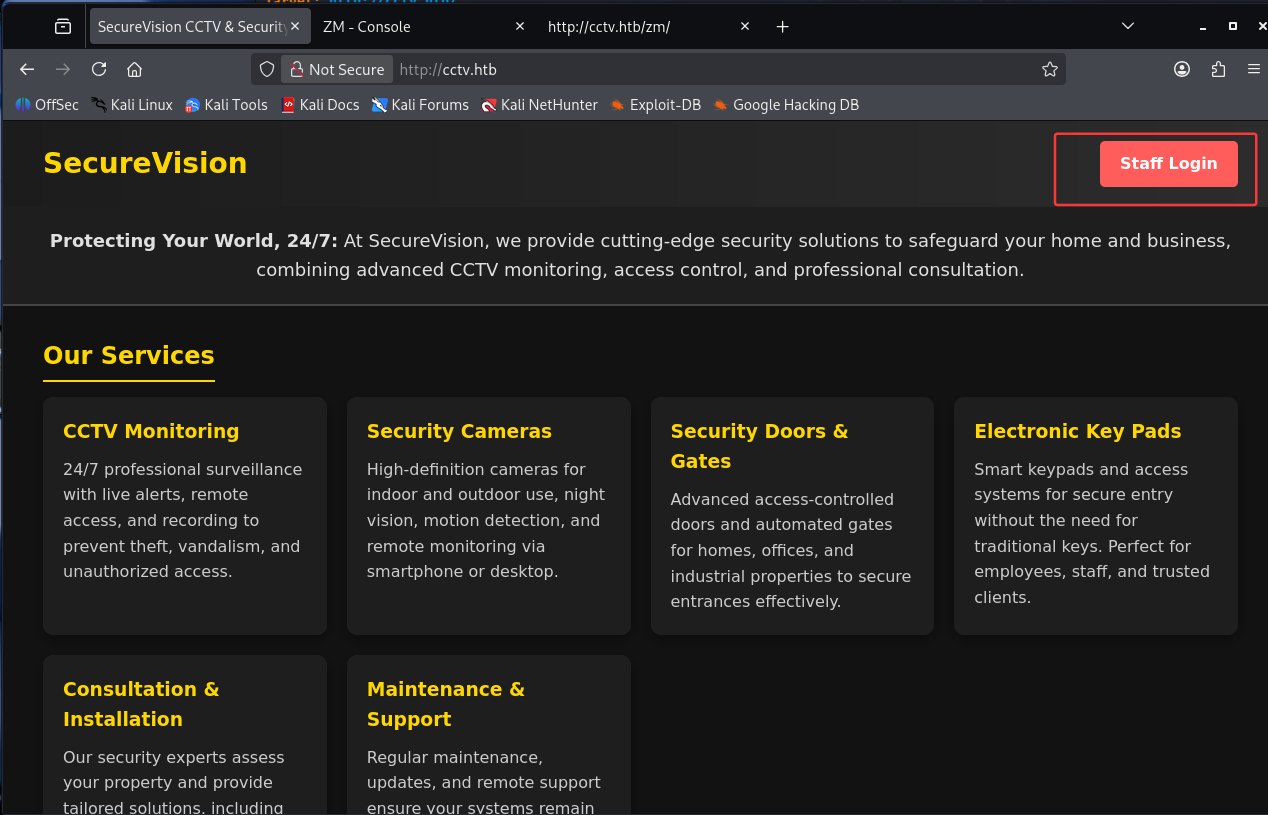Image resolution: width=1268 pixels, height=815 pixels.
Task: Open the Kali Tools bookmark
Action: (x=226, y=105)
